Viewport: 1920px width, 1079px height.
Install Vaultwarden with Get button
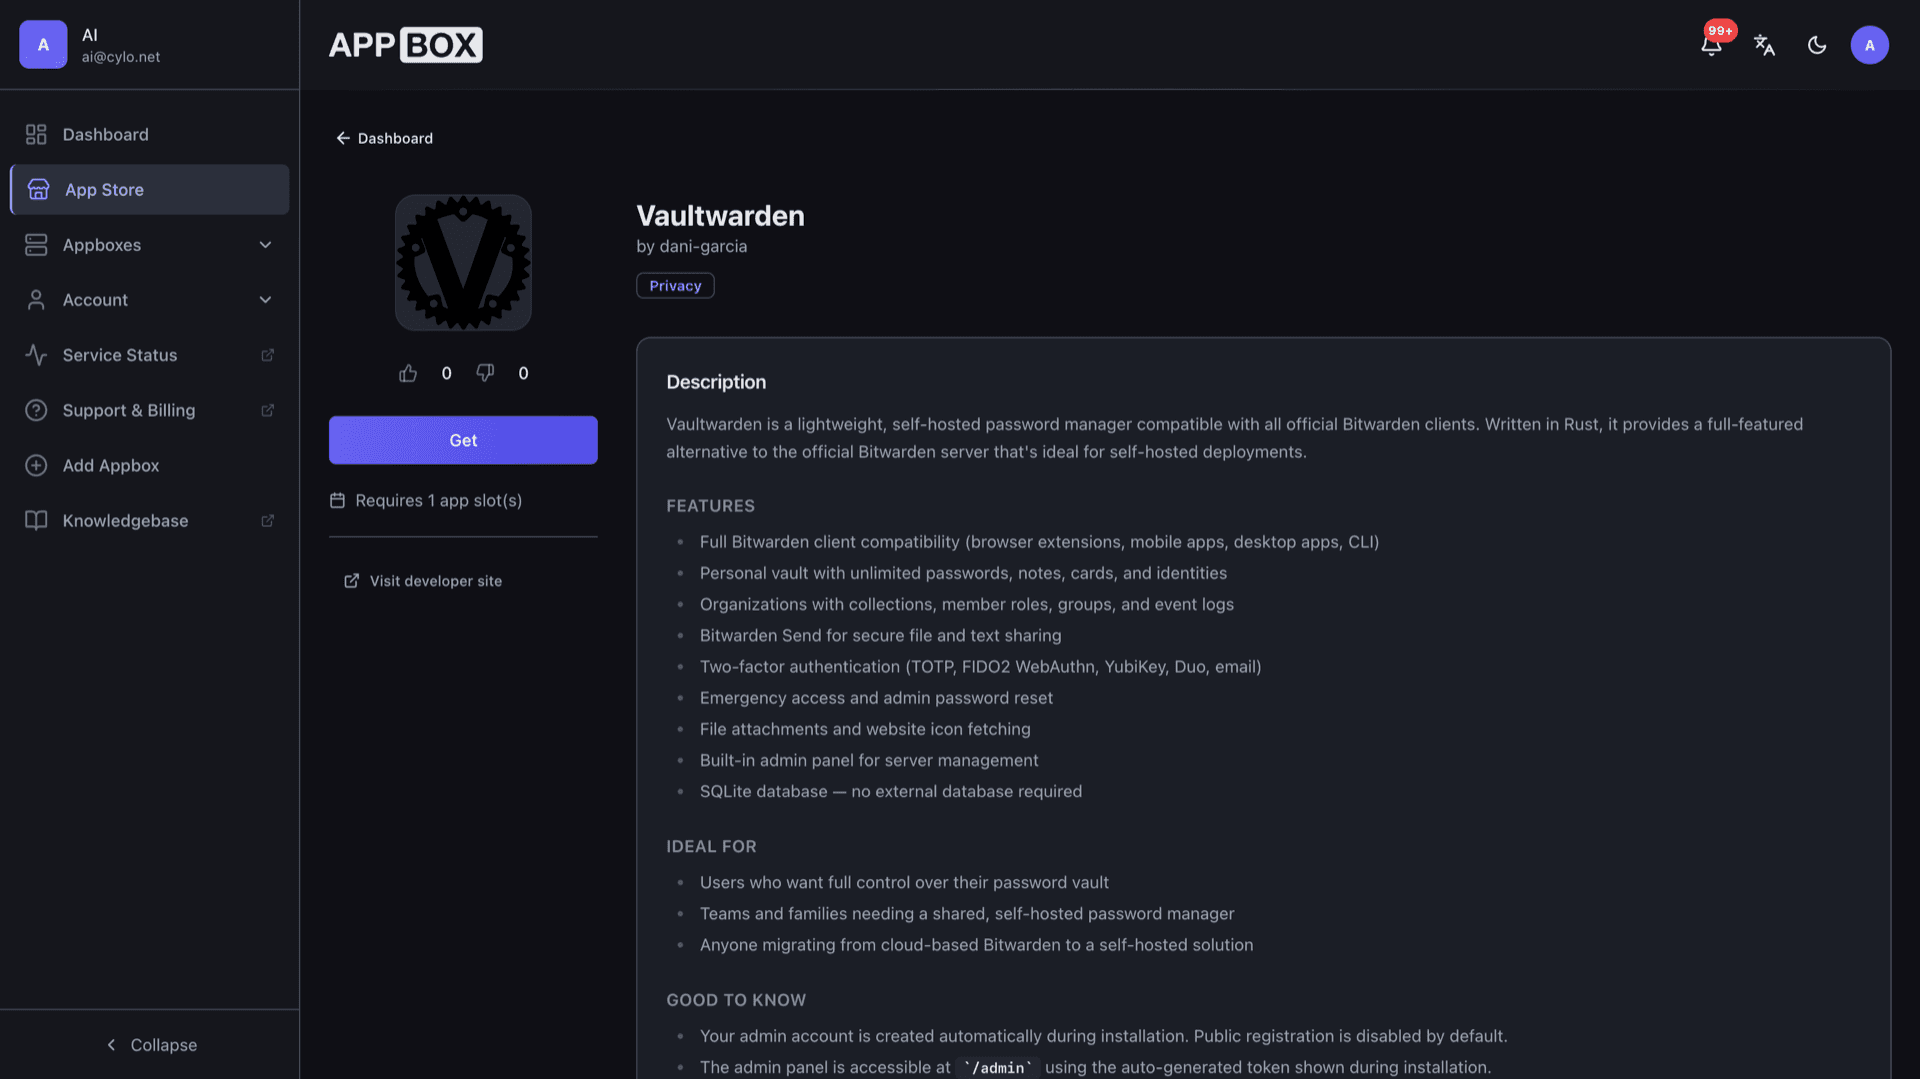[x=463, y=440]
